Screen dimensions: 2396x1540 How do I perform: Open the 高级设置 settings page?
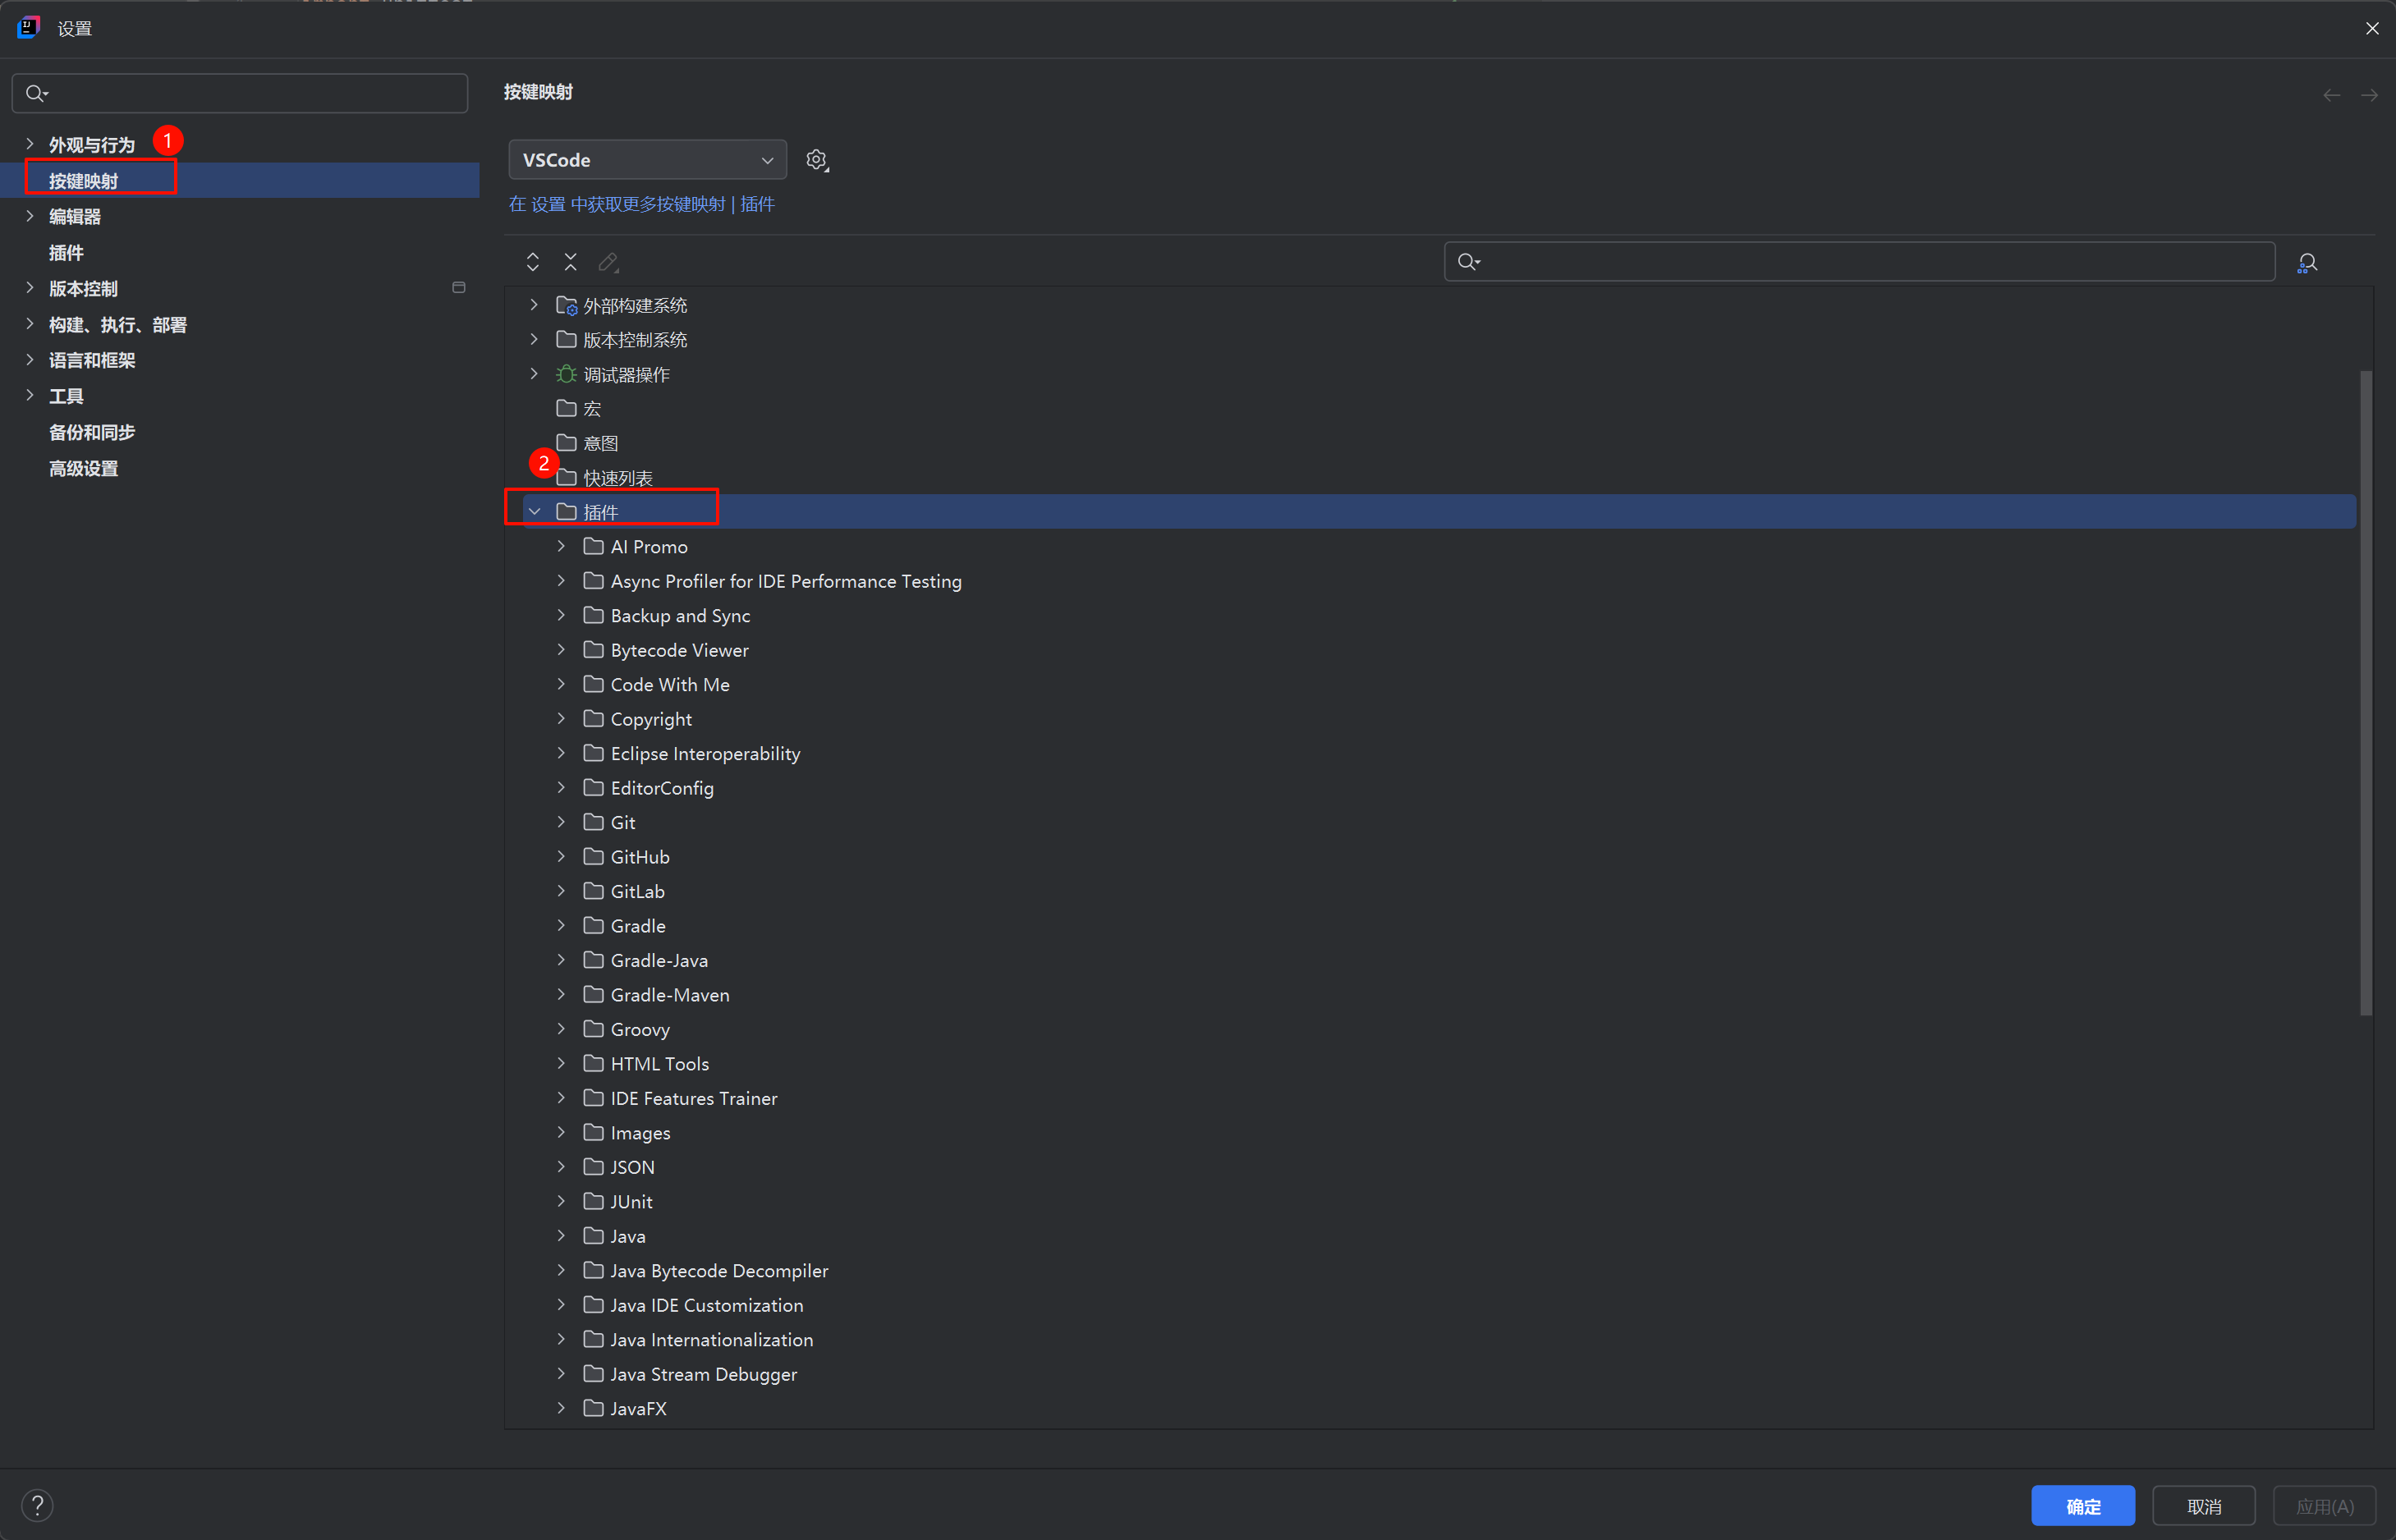[x=84, y=469]
